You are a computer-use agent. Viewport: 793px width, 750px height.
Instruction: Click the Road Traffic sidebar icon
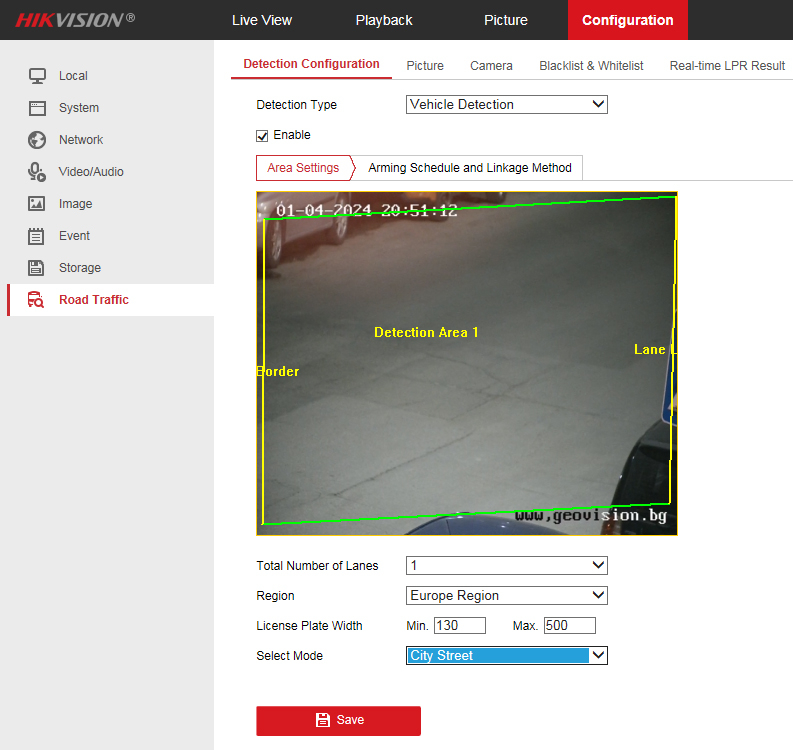point(37,300)
